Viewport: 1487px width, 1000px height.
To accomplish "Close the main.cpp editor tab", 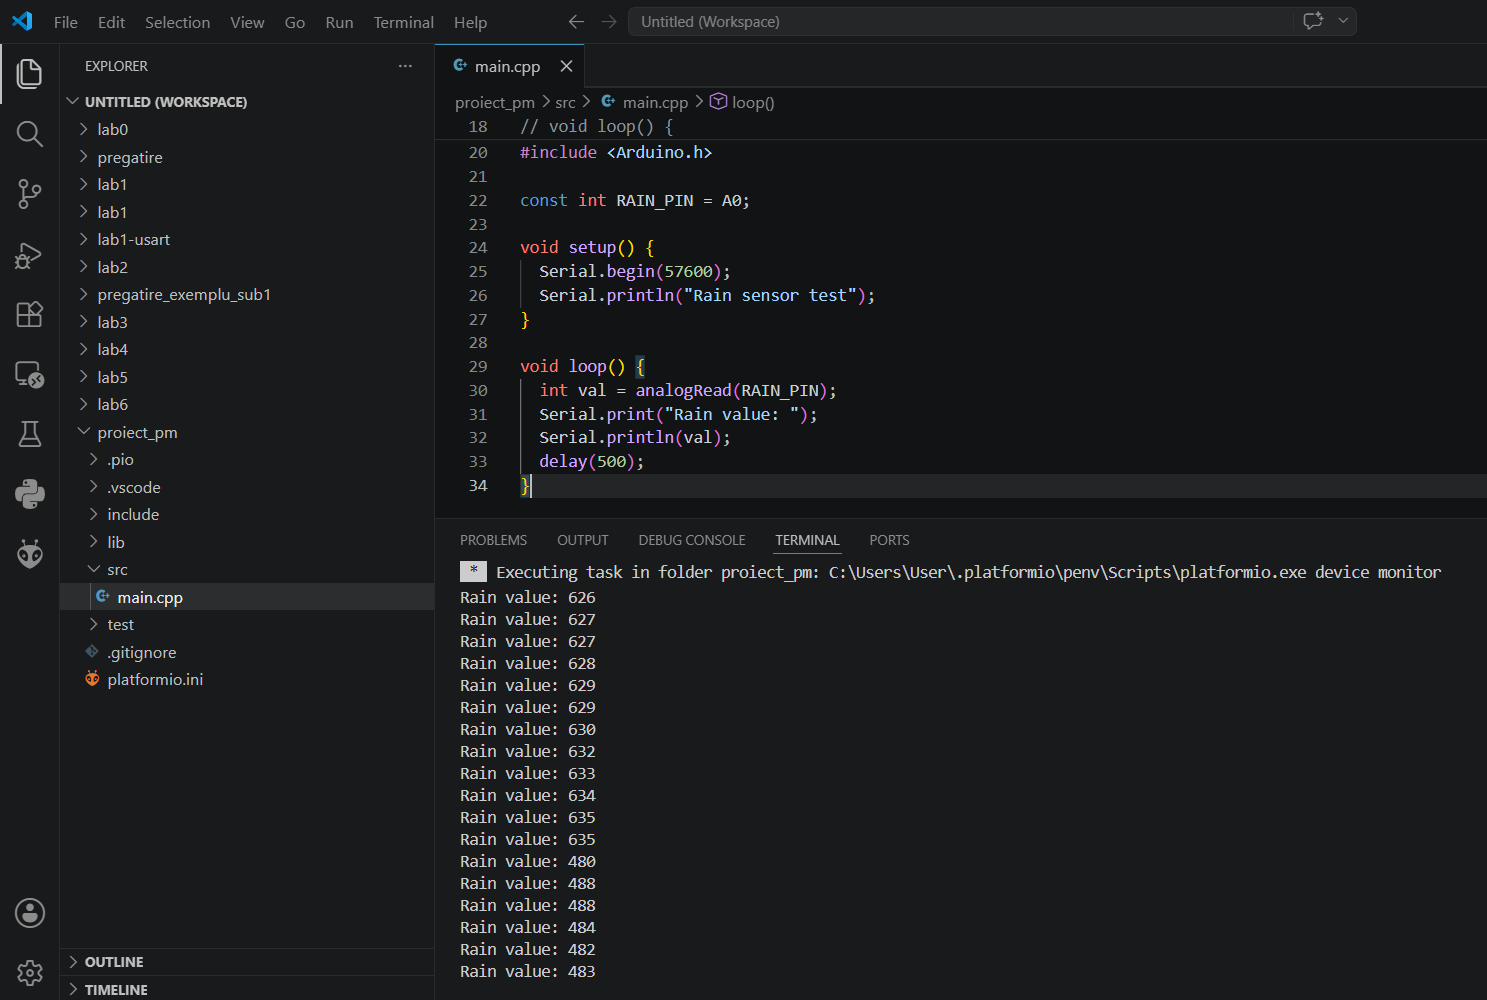I will tap(566, 66).
